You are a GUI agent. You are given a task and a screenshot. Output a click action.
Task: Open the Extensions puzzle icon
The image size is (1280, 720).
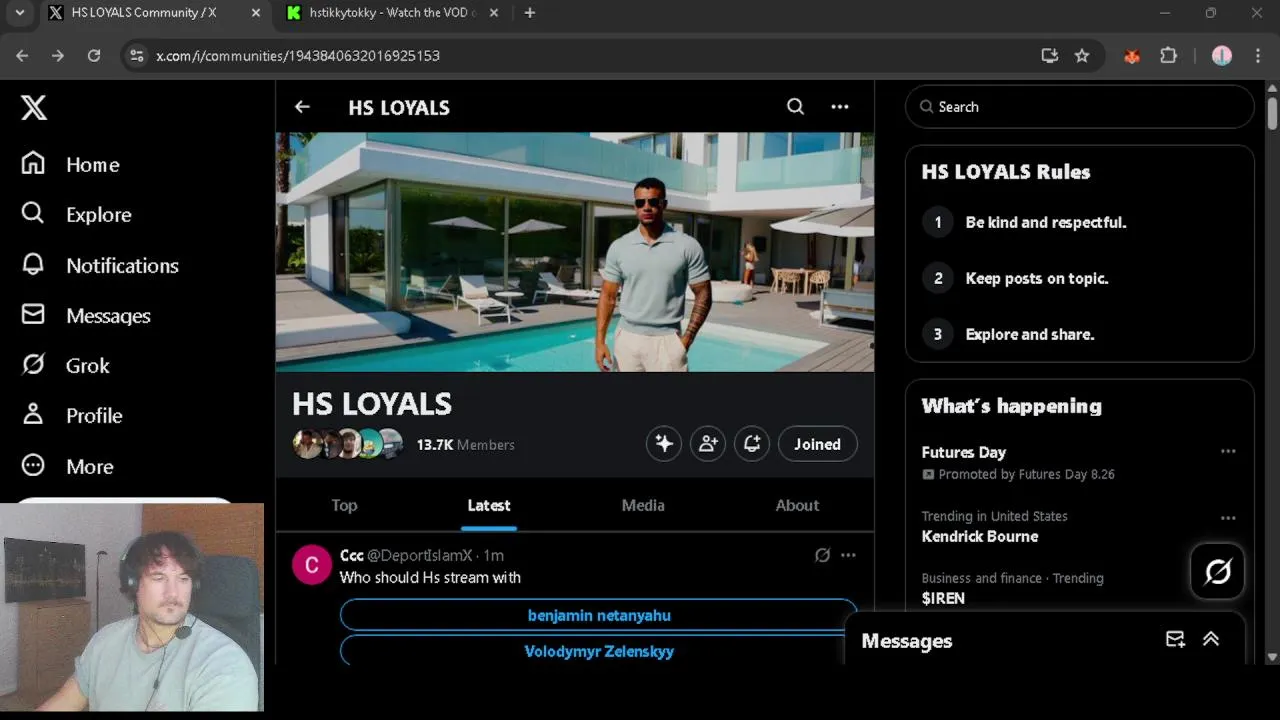[1168, 56]
